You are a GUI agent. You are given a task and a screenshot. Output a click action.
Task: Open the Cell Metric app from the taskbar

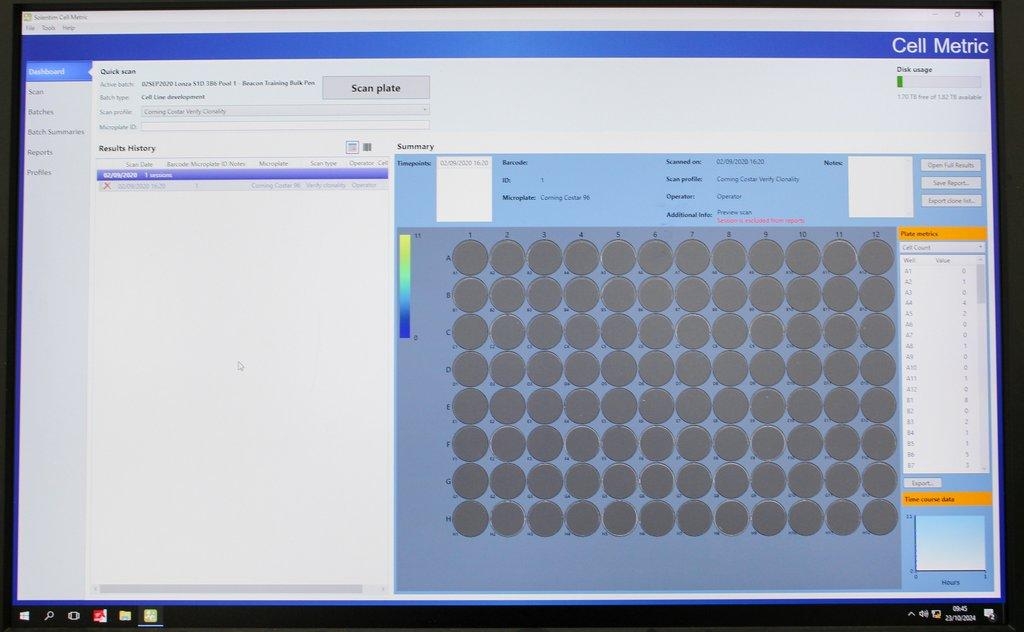tap(150, 616)
